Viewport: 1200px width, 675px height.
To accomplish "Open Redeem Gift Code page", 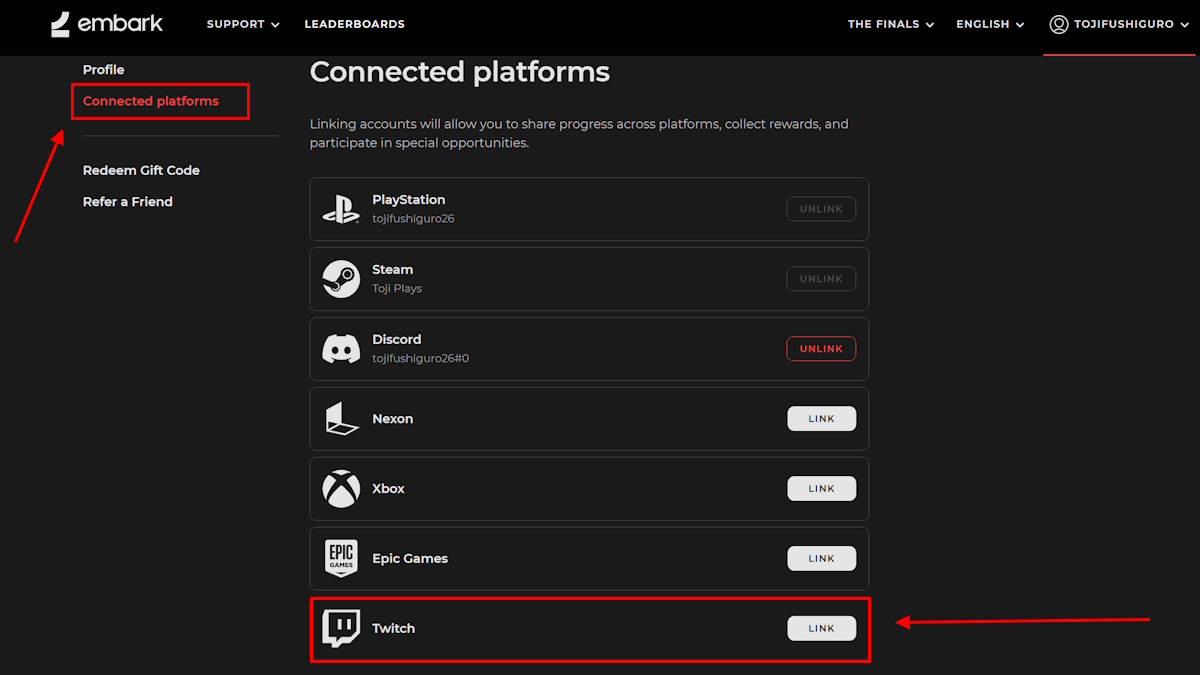I will (141, 171).
